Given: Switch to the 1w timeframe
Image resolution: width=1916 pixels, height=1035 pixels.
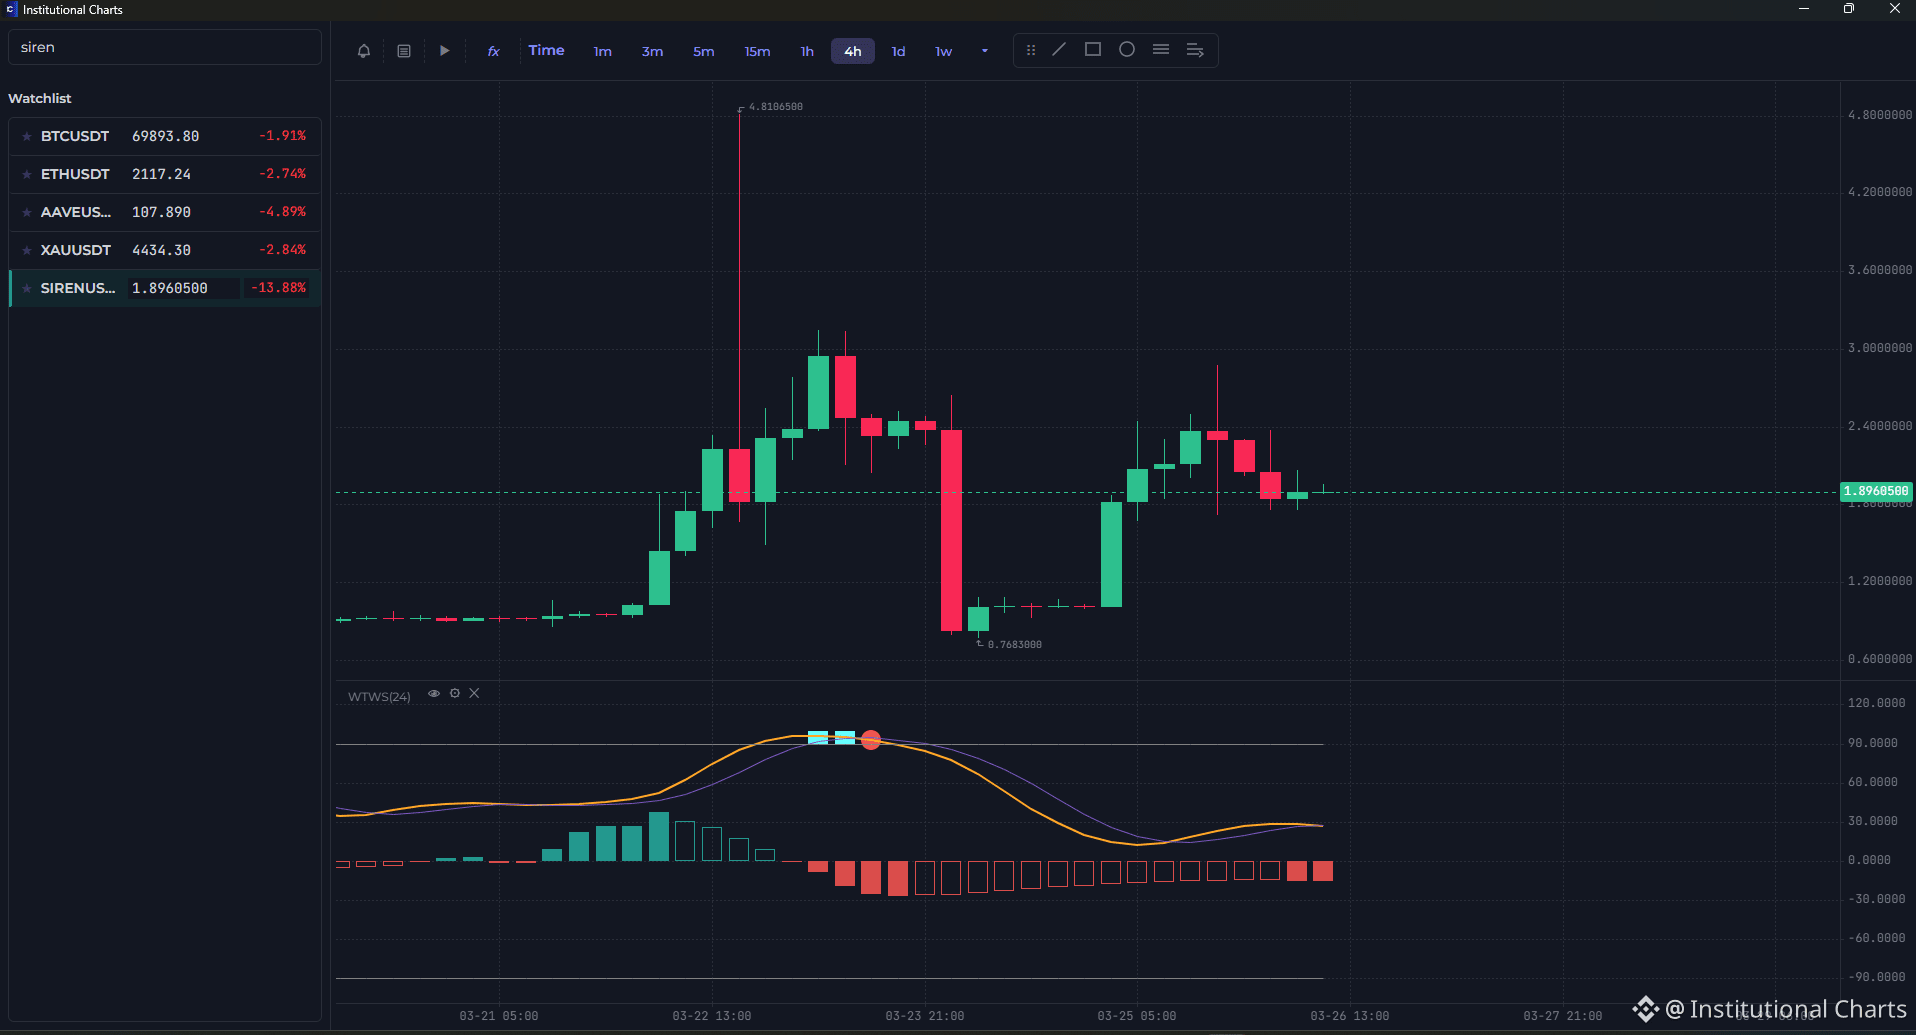Looking at the screenshot, I should [943, 51].
